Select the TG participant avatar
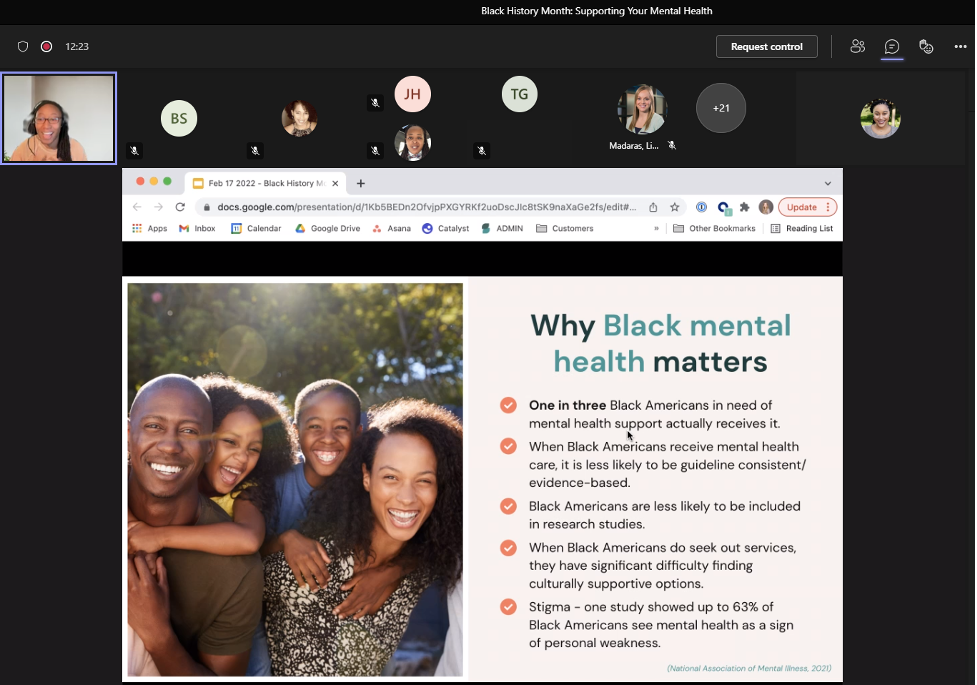 coord(519,95)
